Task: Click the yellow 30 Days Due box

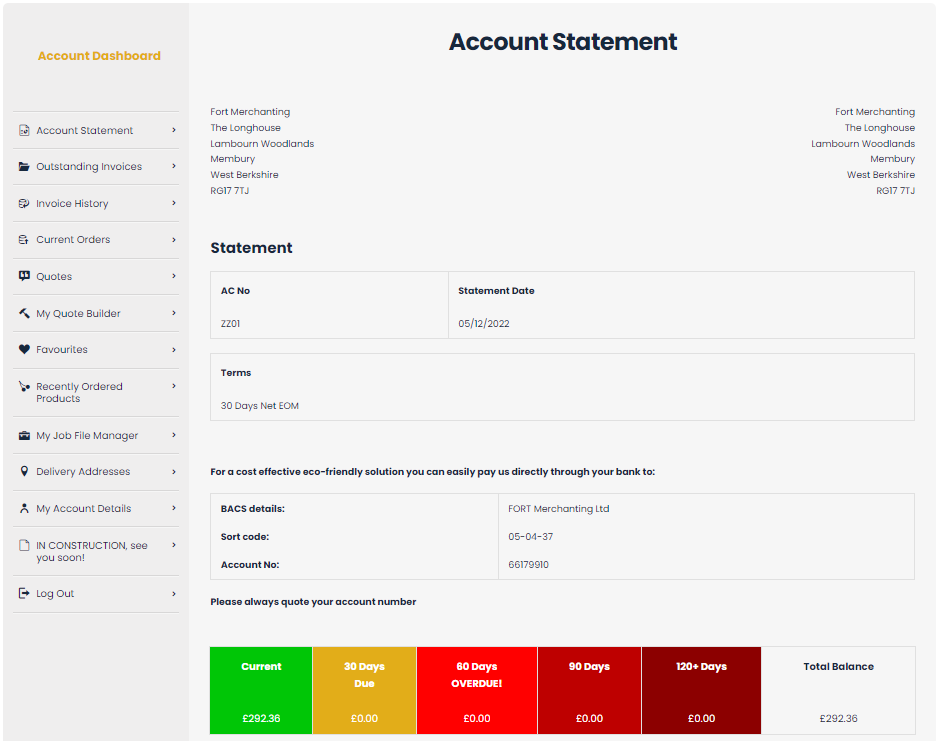Action: pyautogui.click(x=364, y=690)
